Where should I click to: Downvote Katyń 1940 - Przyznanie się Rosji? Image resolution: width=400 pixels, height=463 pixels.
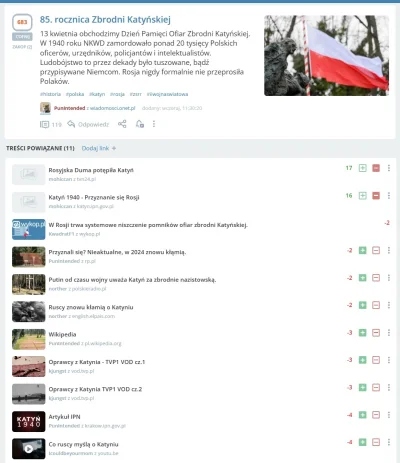376,196
